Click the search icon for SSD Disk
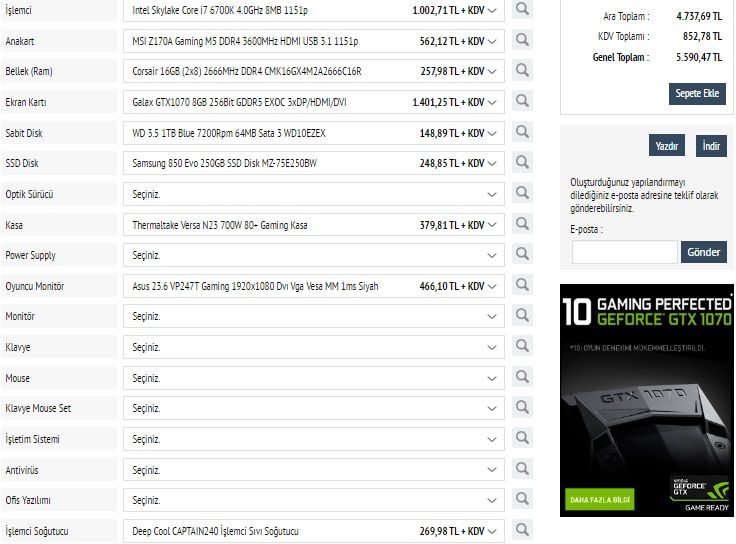Viewport: 736px width, 544px height. click(522, 162)
